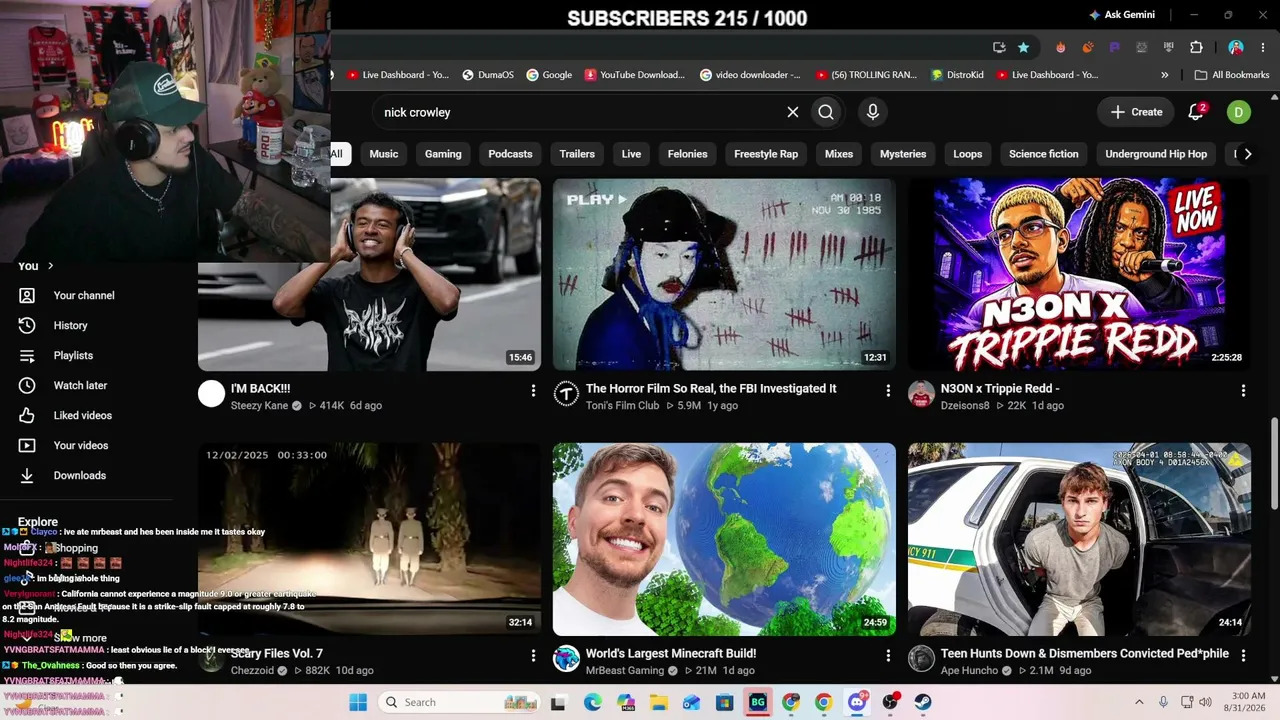Viewport: 1280px width, 720px height.
Task: Open options for Scary Files Vol. 7
Action: point(533,656)
